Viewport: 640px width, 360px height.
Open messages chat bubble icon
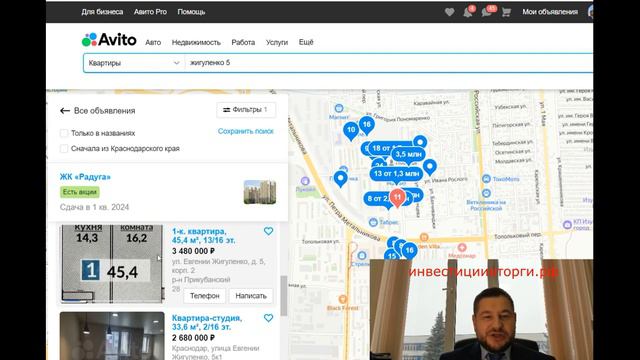(x=487, y=12)
